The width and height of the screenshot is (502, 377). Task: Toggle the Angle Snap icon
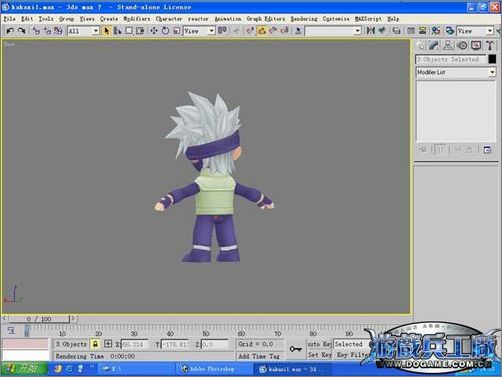[x=262, y=31]
